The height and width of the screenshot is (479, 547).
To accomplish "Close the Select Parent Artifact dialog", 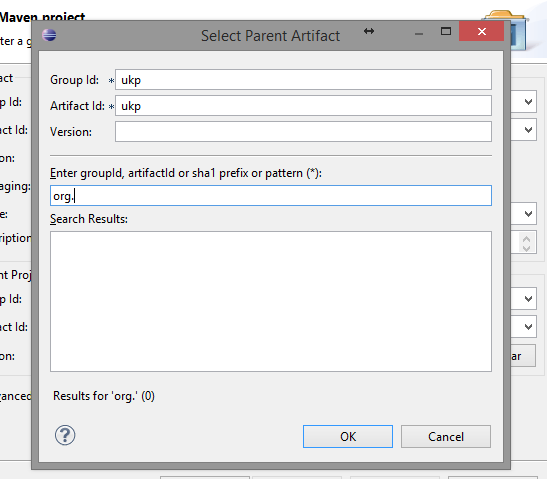I will pos(481,31).
